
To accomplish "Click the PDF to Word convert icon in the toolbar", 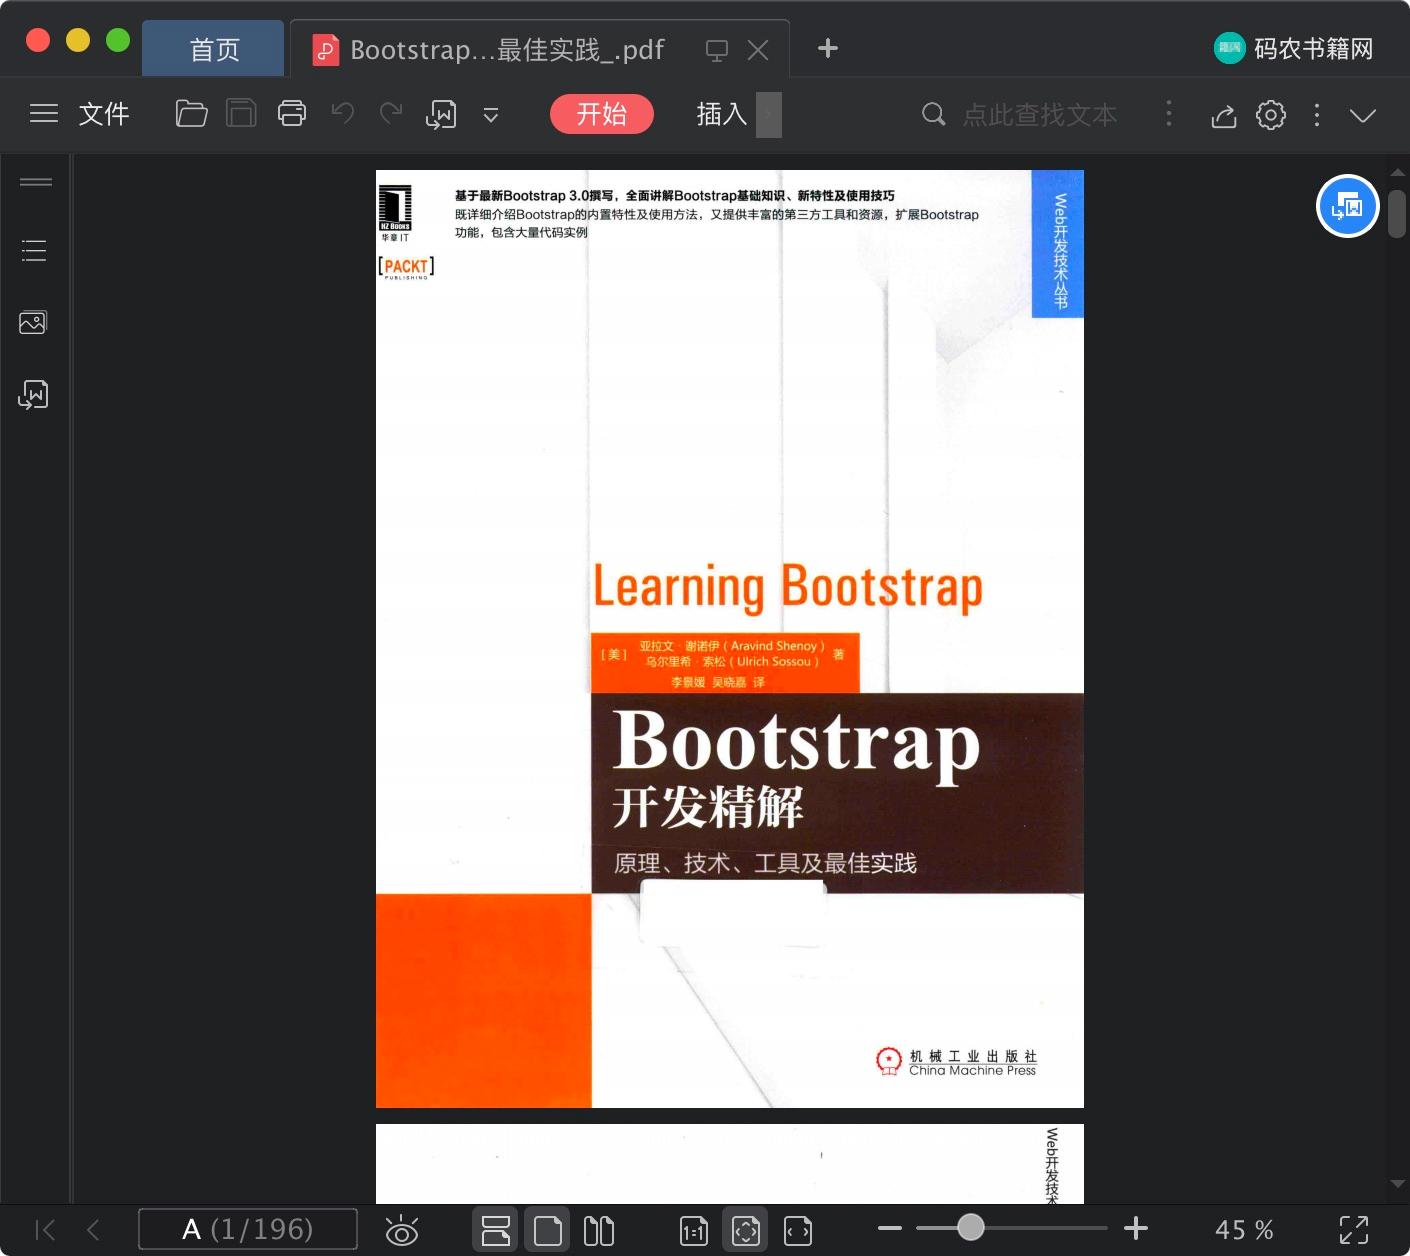I will [x=441, y=115].
